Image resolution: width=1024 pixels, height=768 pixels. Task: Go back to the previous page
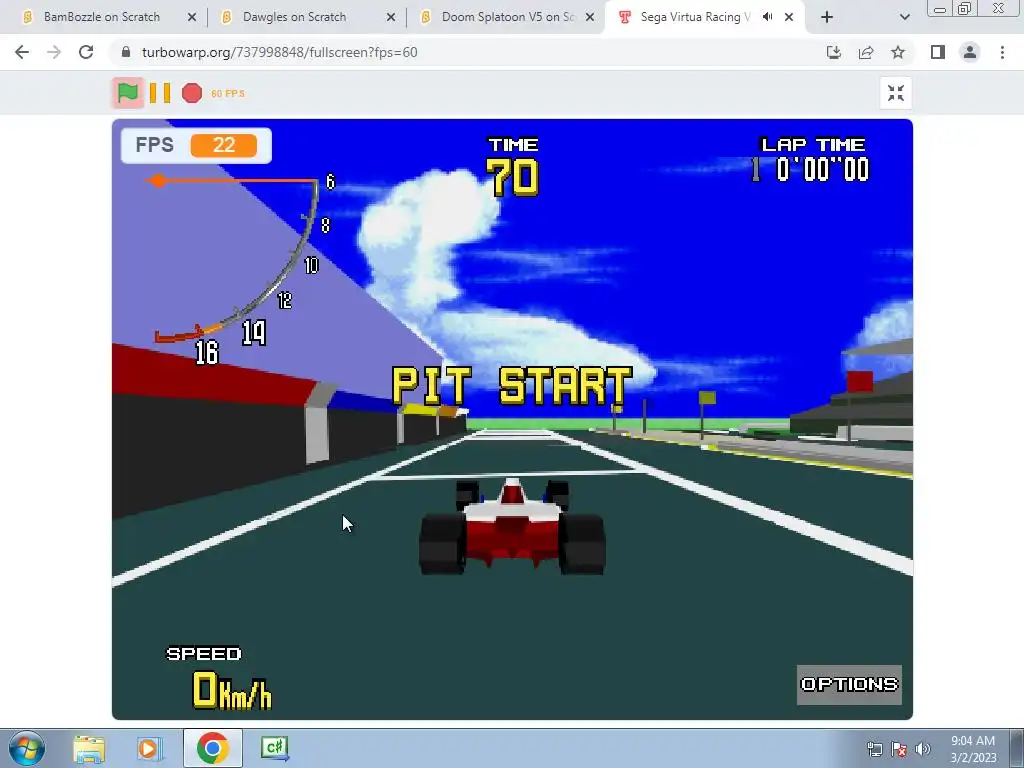(x=22, y=52)
